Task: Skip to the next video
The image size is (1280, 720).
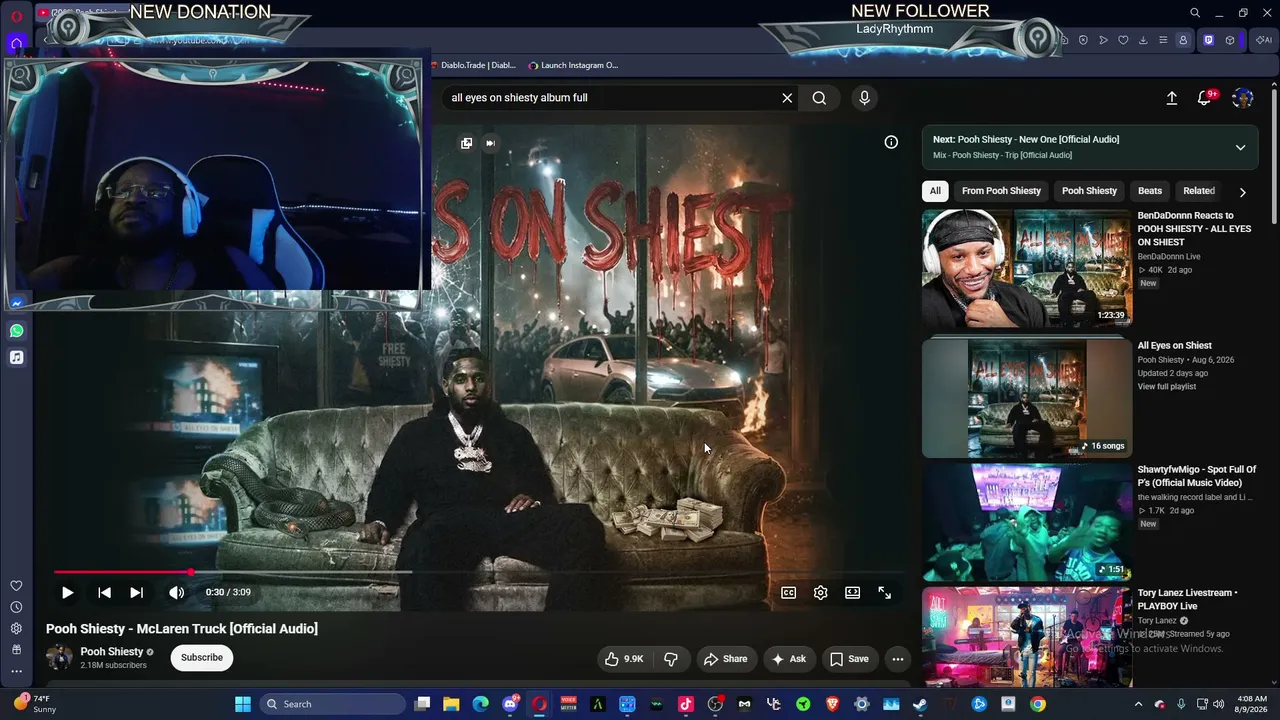Action: (x=136, y=592)
